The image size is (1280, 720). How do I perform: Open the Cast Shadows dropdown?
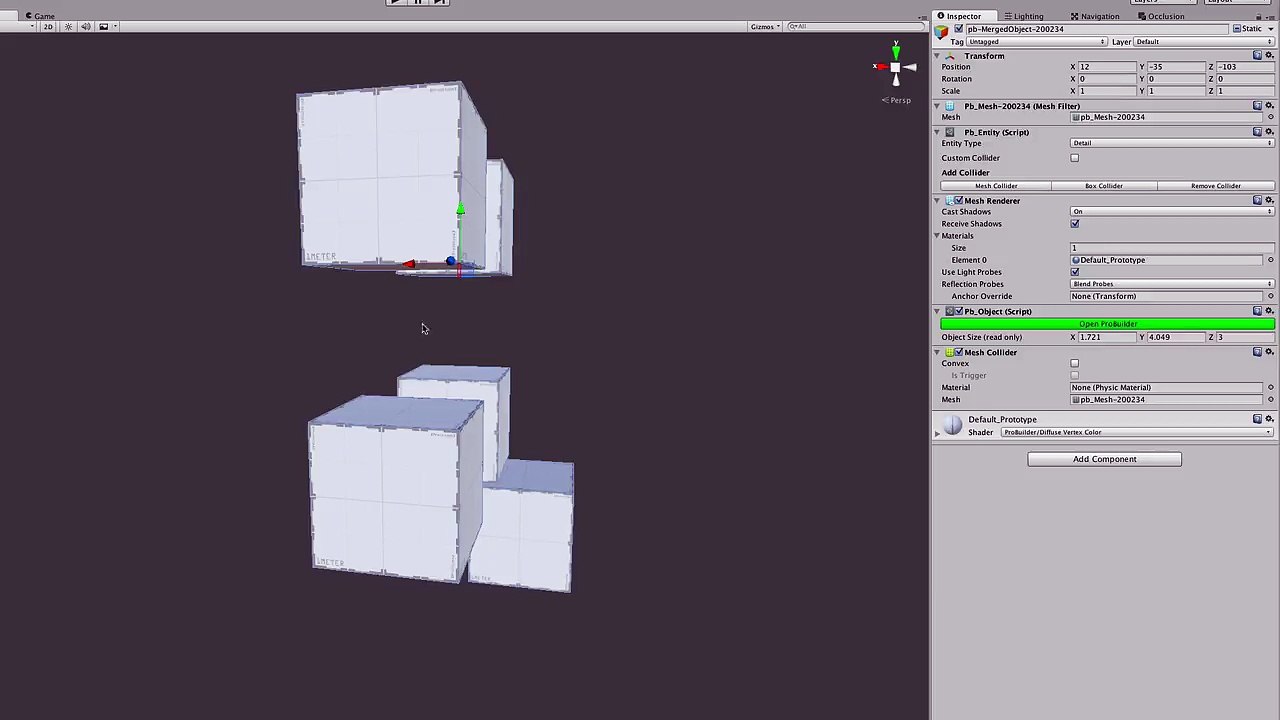1172,212
